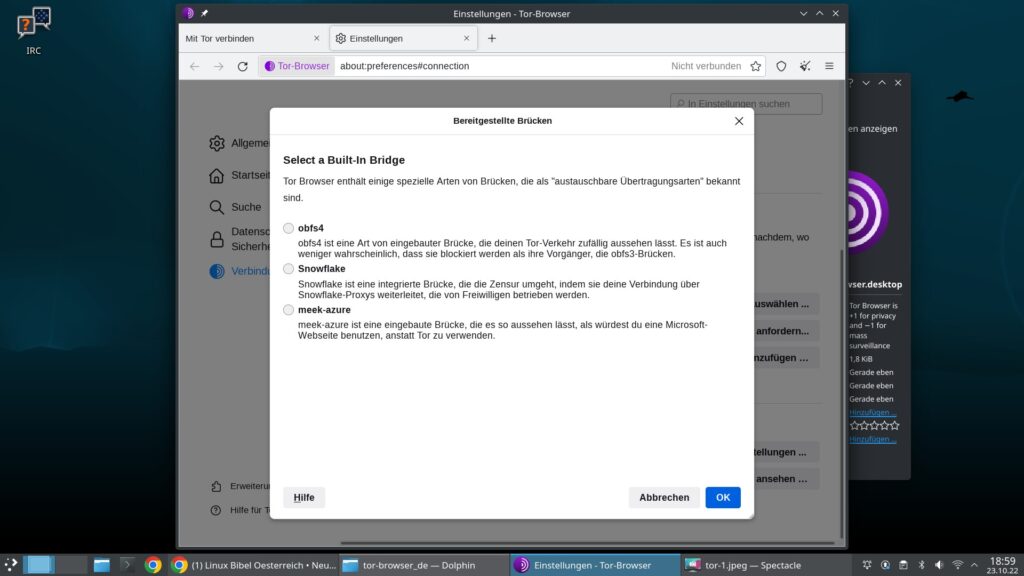Image resolution: width=1024 pixels, height=576 pixels.
Task: Switch to tor-1.jpeg Spectacle window
Action: click(765, 565)
